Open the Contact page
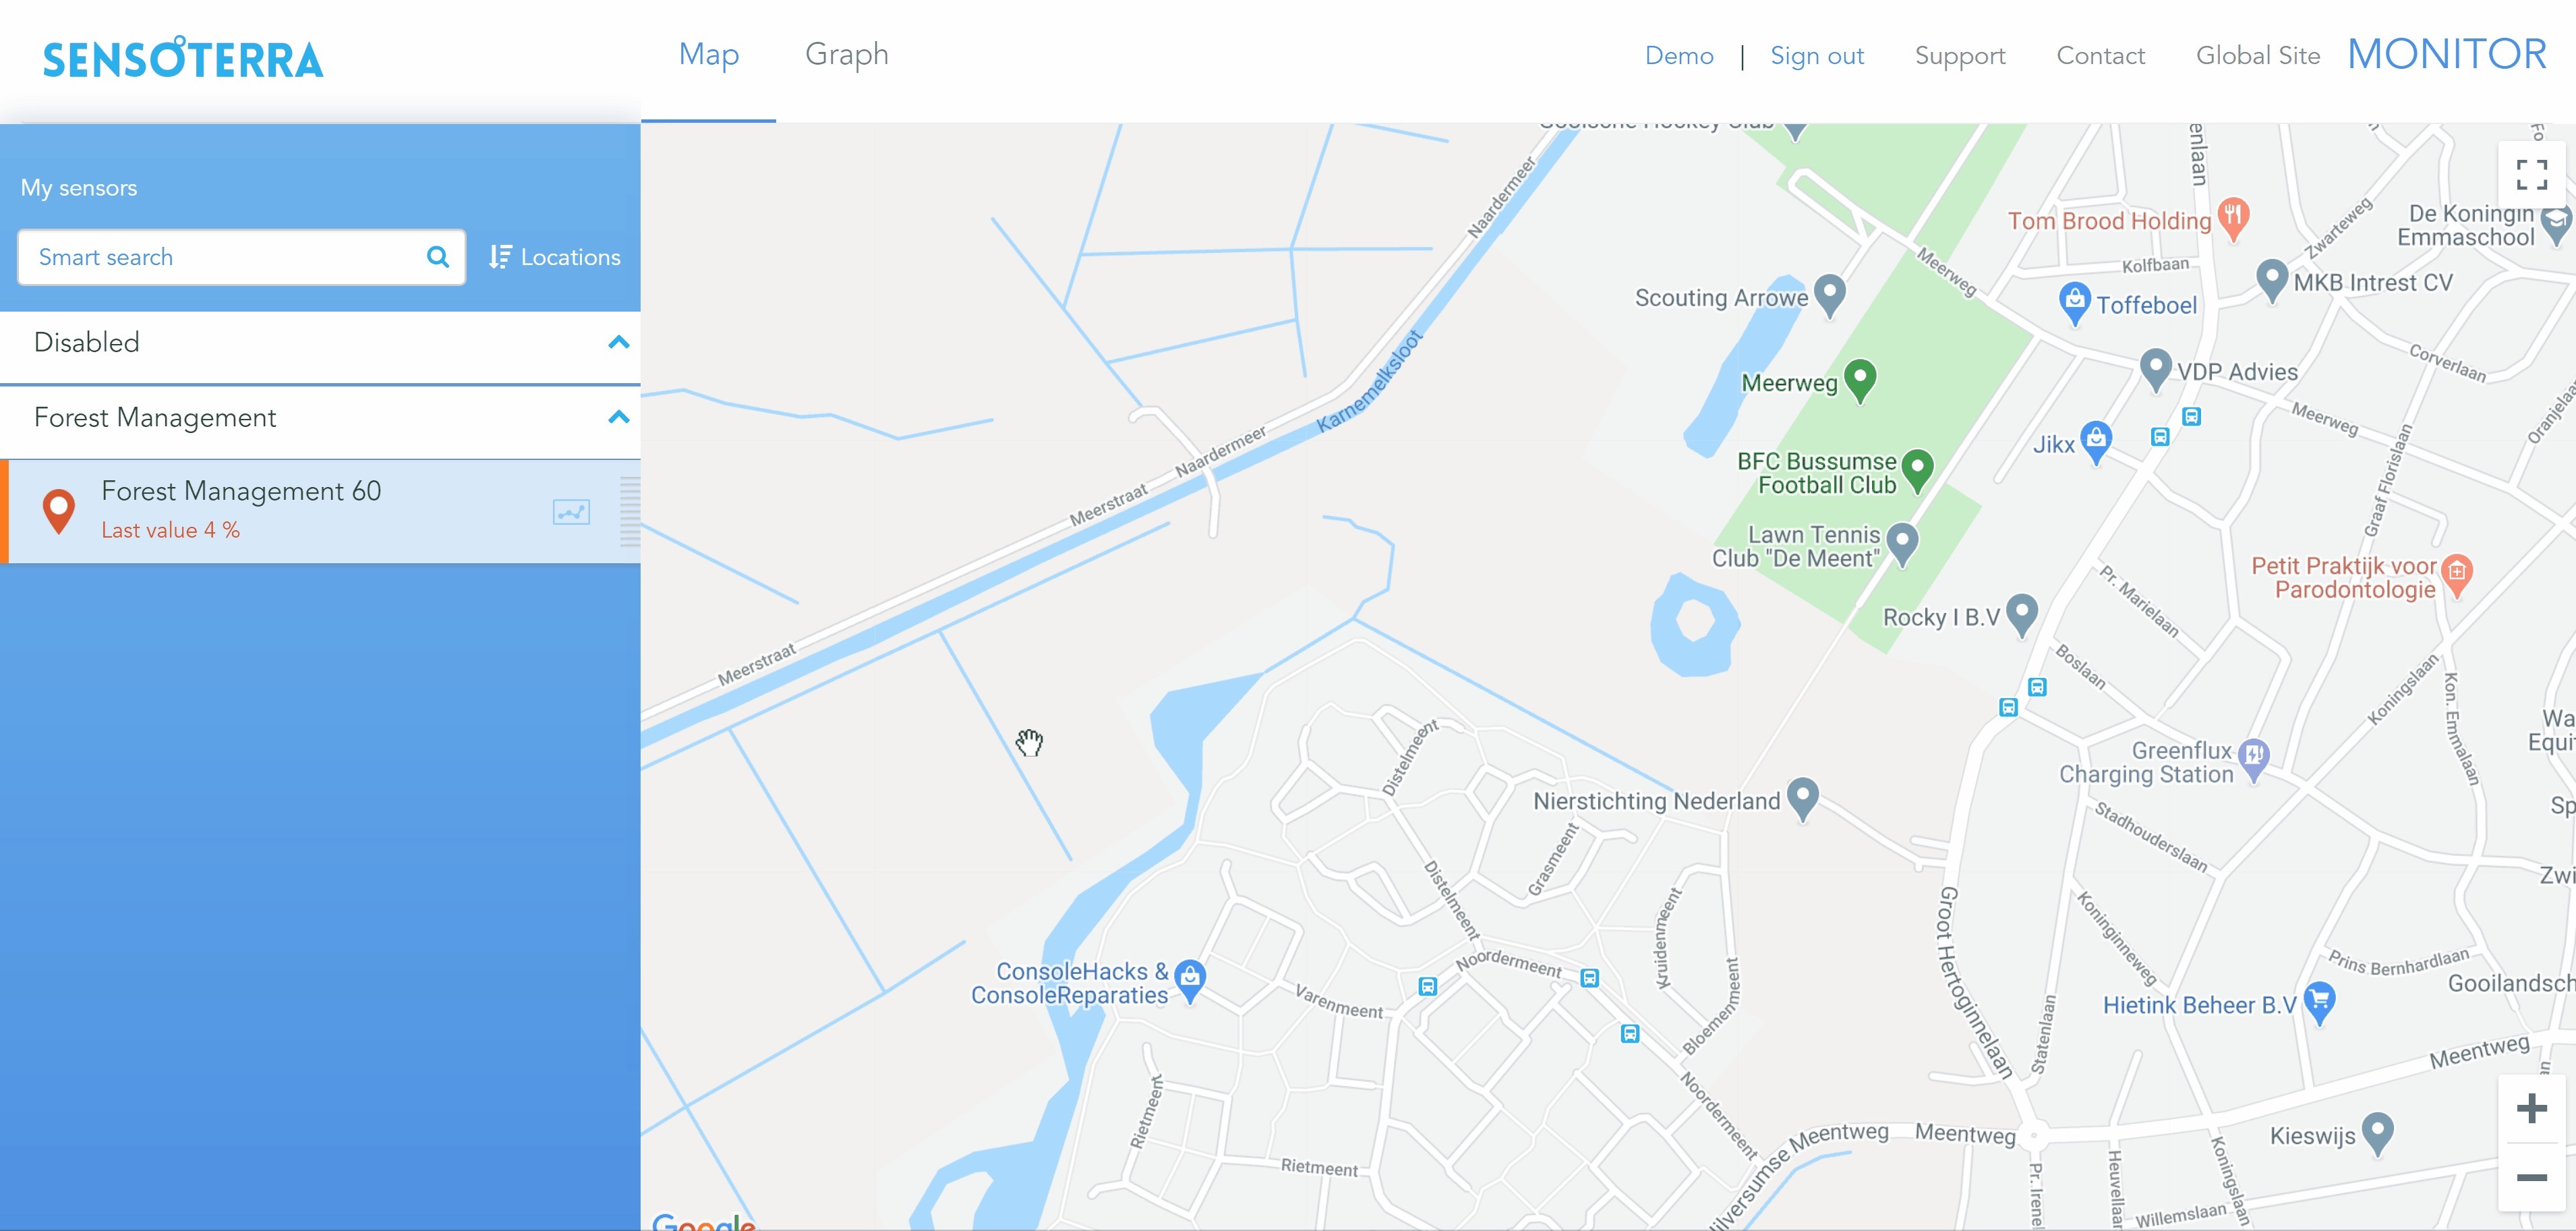The width and height of the screenshot is (2576, 1231). (2100, 56)
